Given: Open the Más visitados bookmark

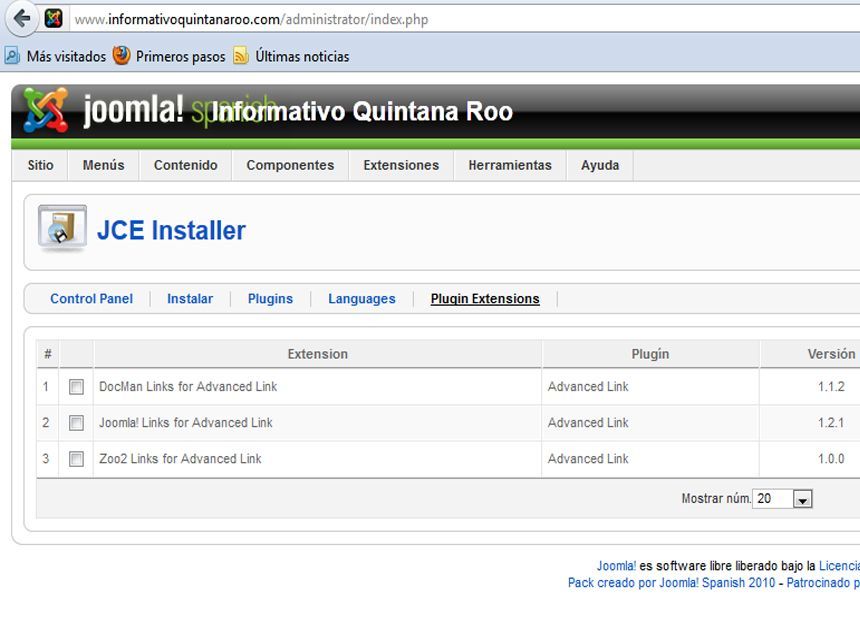Looking at the screenshot, I should 66,56.
